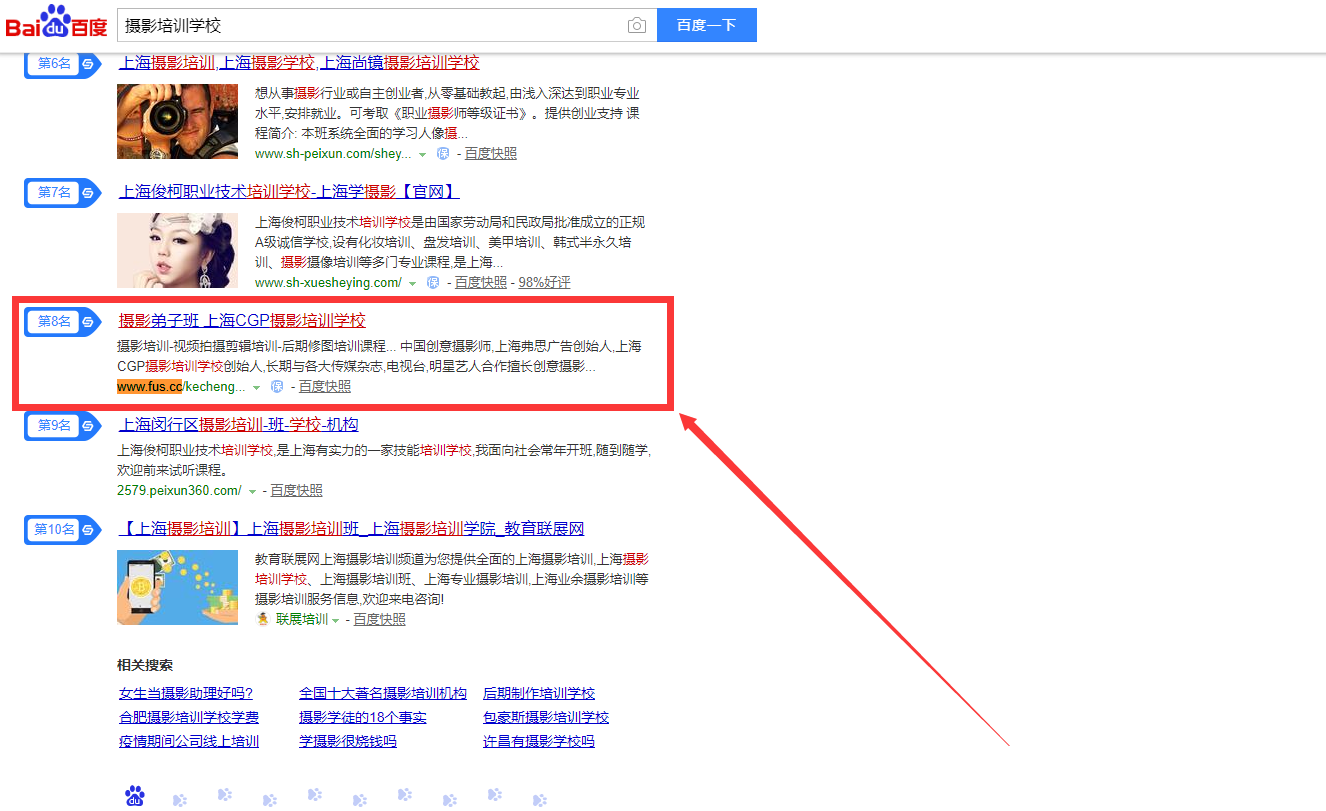Viewport: 1326px width, 811px height.
Task: Click the blue Baidu paw pagination icon
Action: 134,796
